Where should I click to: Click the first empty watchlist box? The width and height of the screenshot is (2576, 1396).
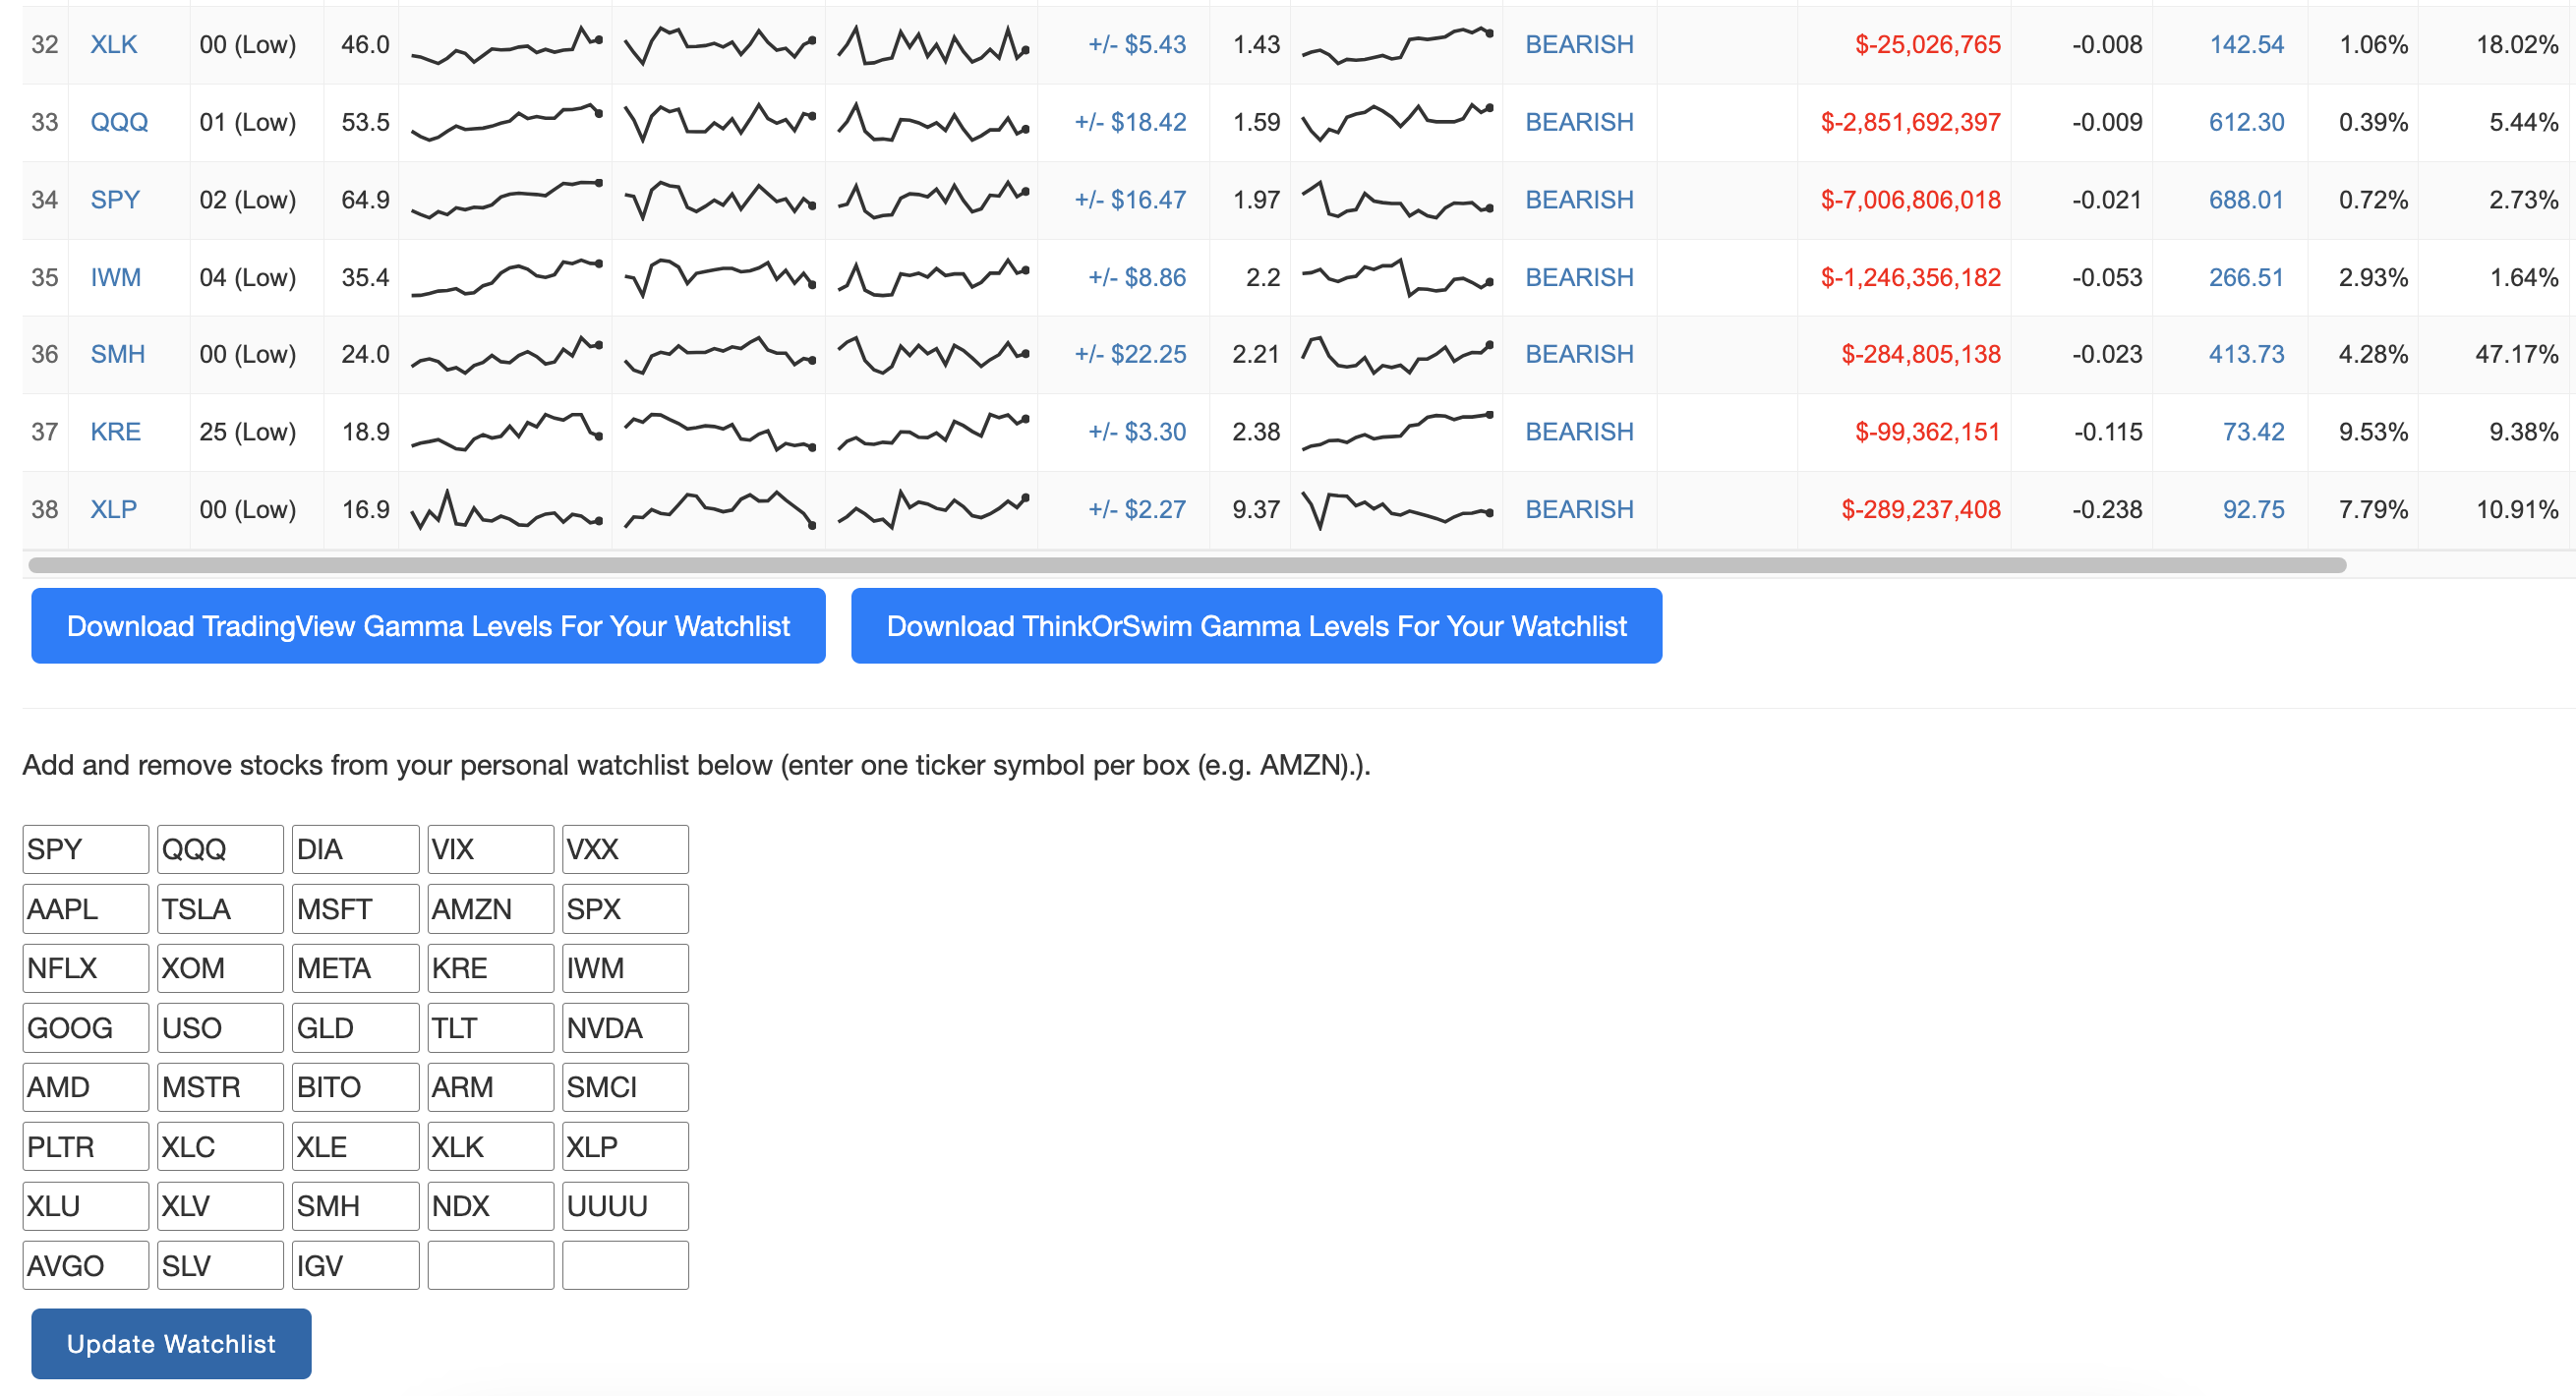(x=490, y=1265)
